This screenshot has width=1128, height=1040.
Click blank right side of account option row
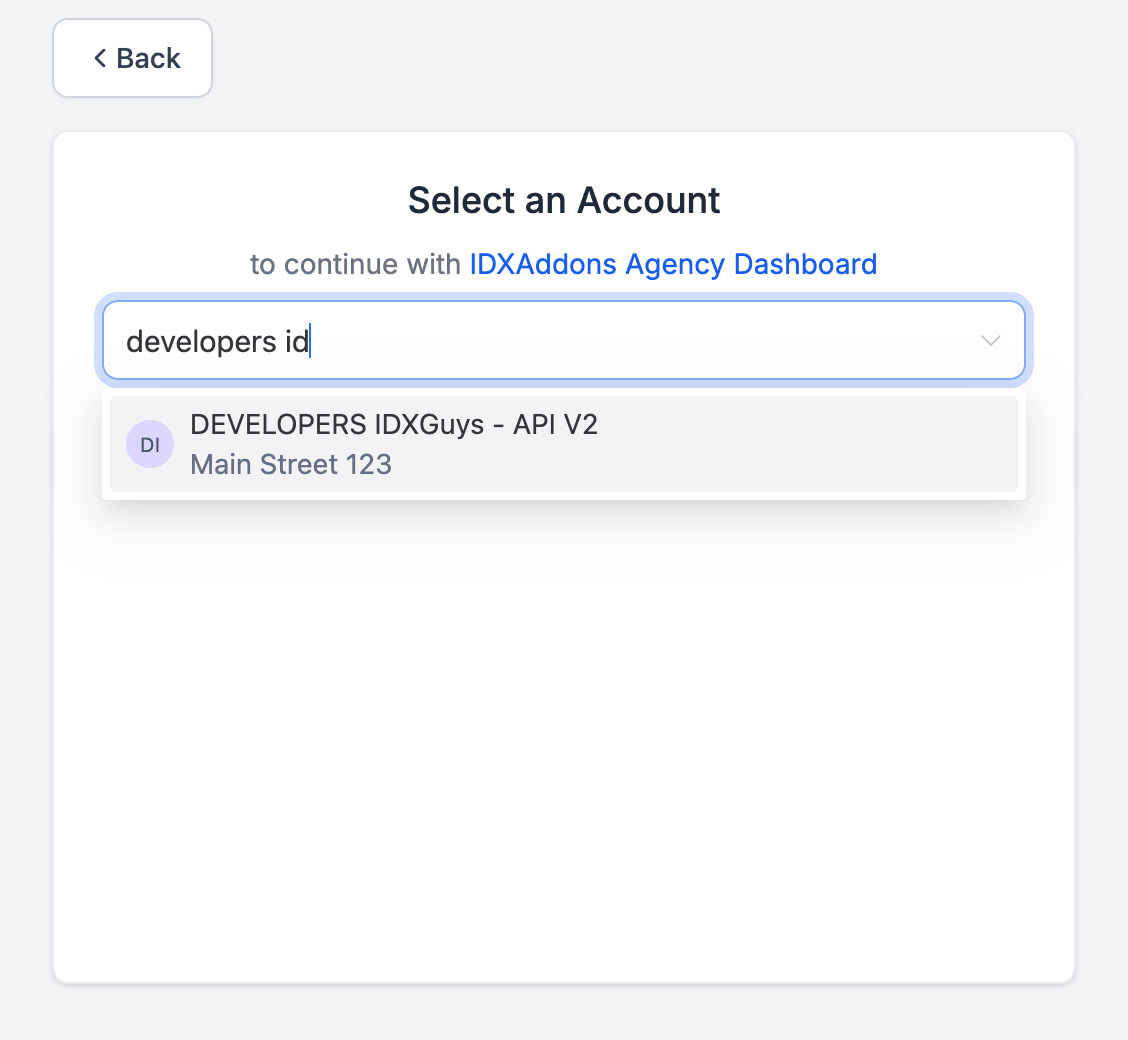tap(850, 444)
